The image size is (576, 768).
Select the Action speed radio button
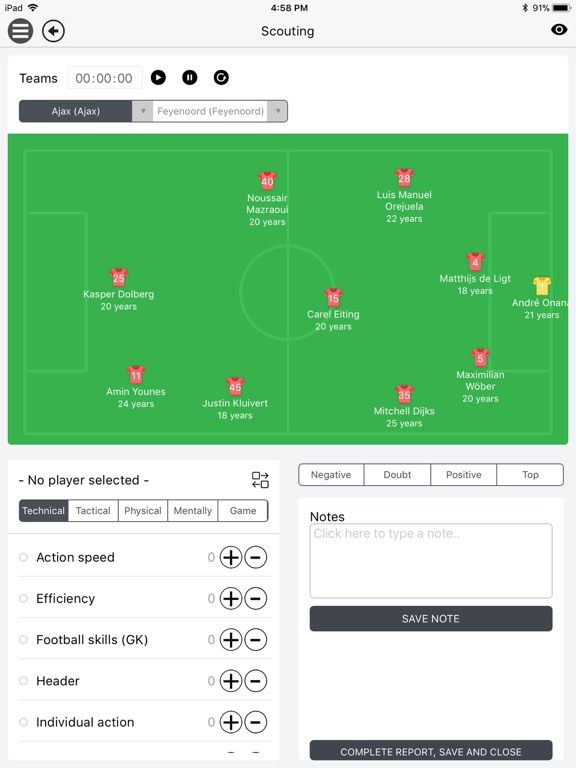[23, 557]
